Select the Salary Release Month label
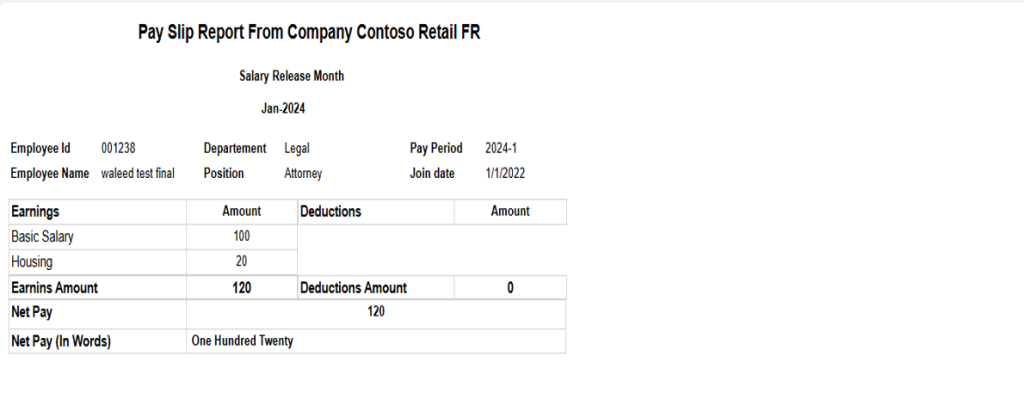 (x=292, y=76)
